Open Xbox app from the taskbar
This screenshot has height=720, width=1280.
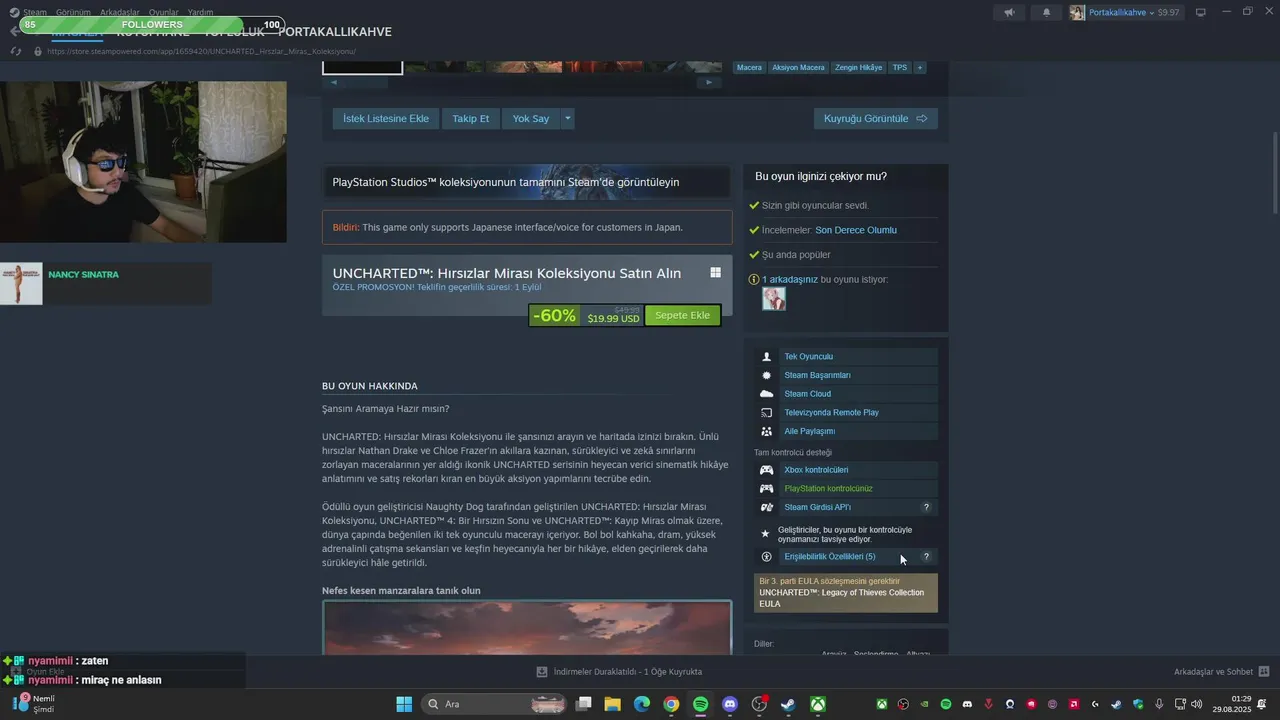click(817, 704)
